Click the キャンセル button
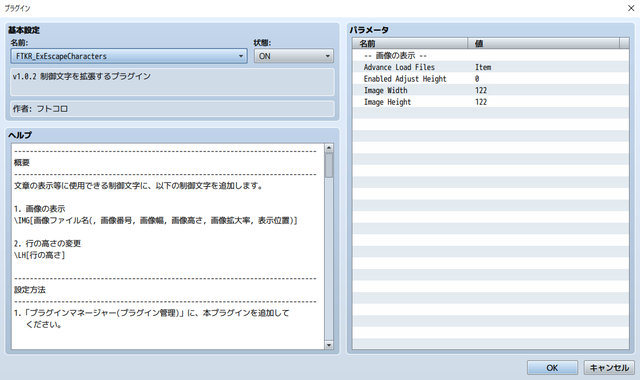Screen dimensions: 640x380 (609, 368)
